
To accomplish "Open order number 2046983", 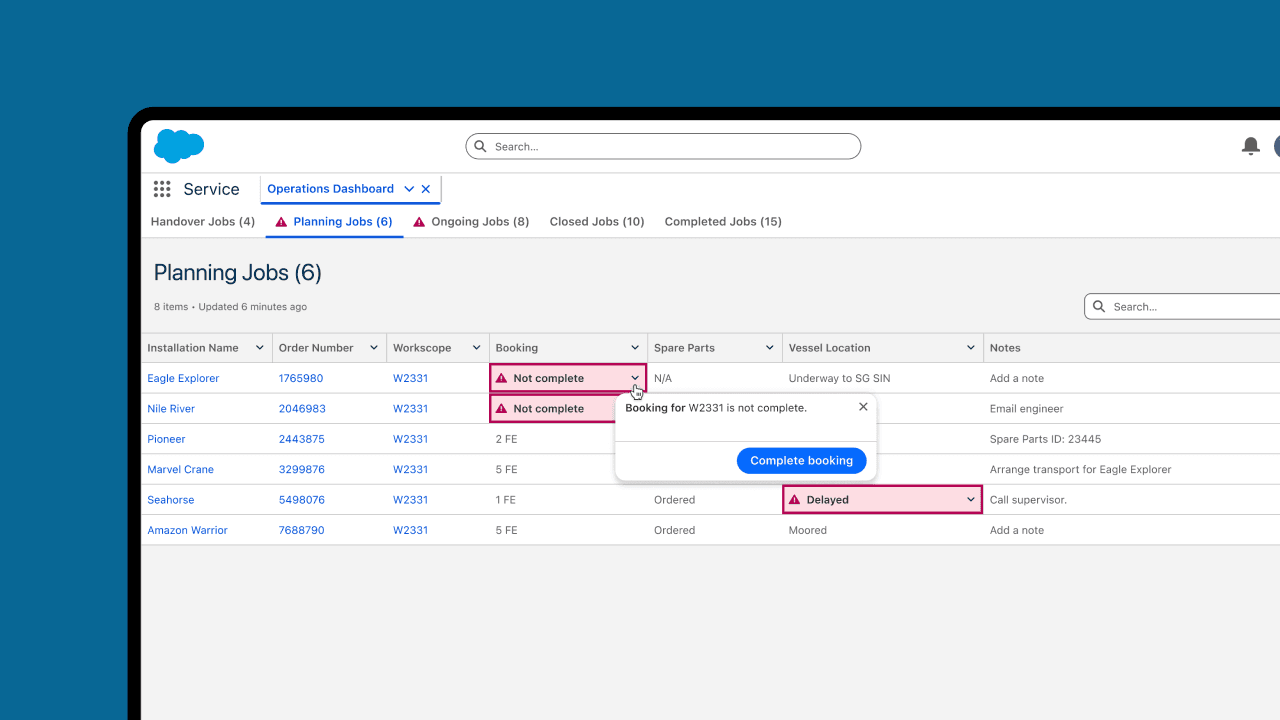I will point(302,408).
